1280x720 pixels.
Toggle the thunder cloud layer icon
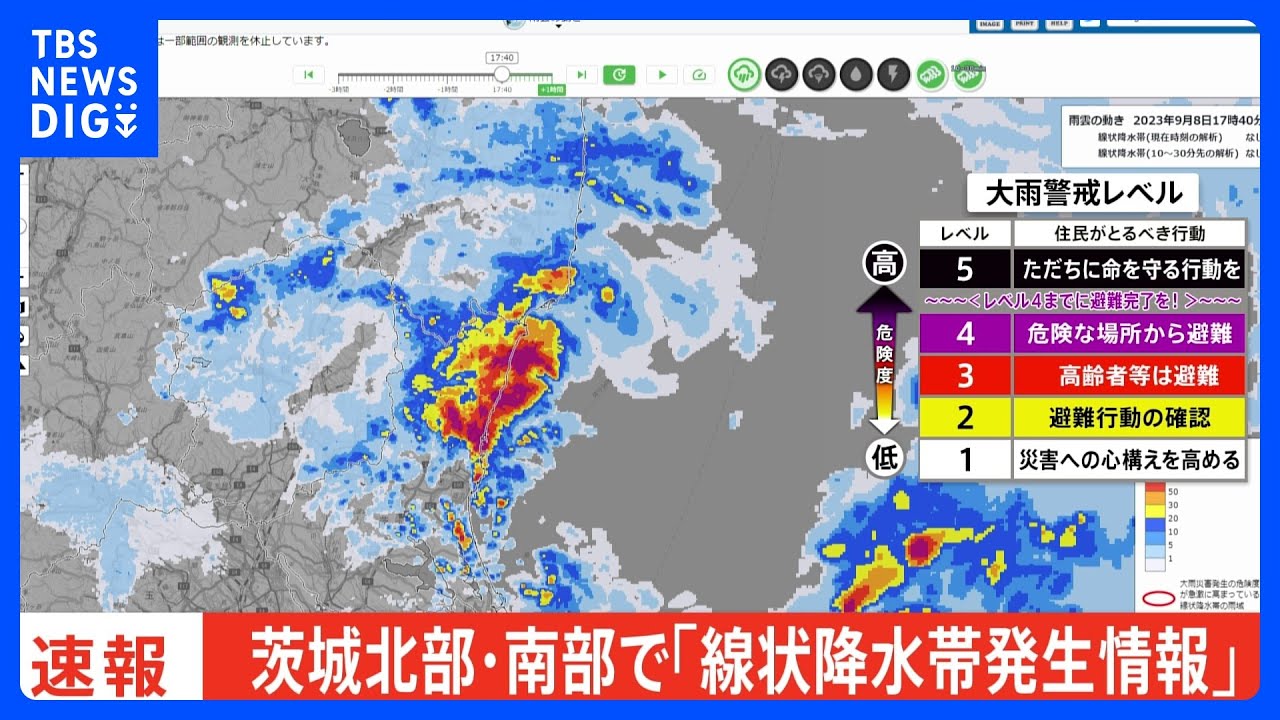pyautogui.click(x=819, y=74)
